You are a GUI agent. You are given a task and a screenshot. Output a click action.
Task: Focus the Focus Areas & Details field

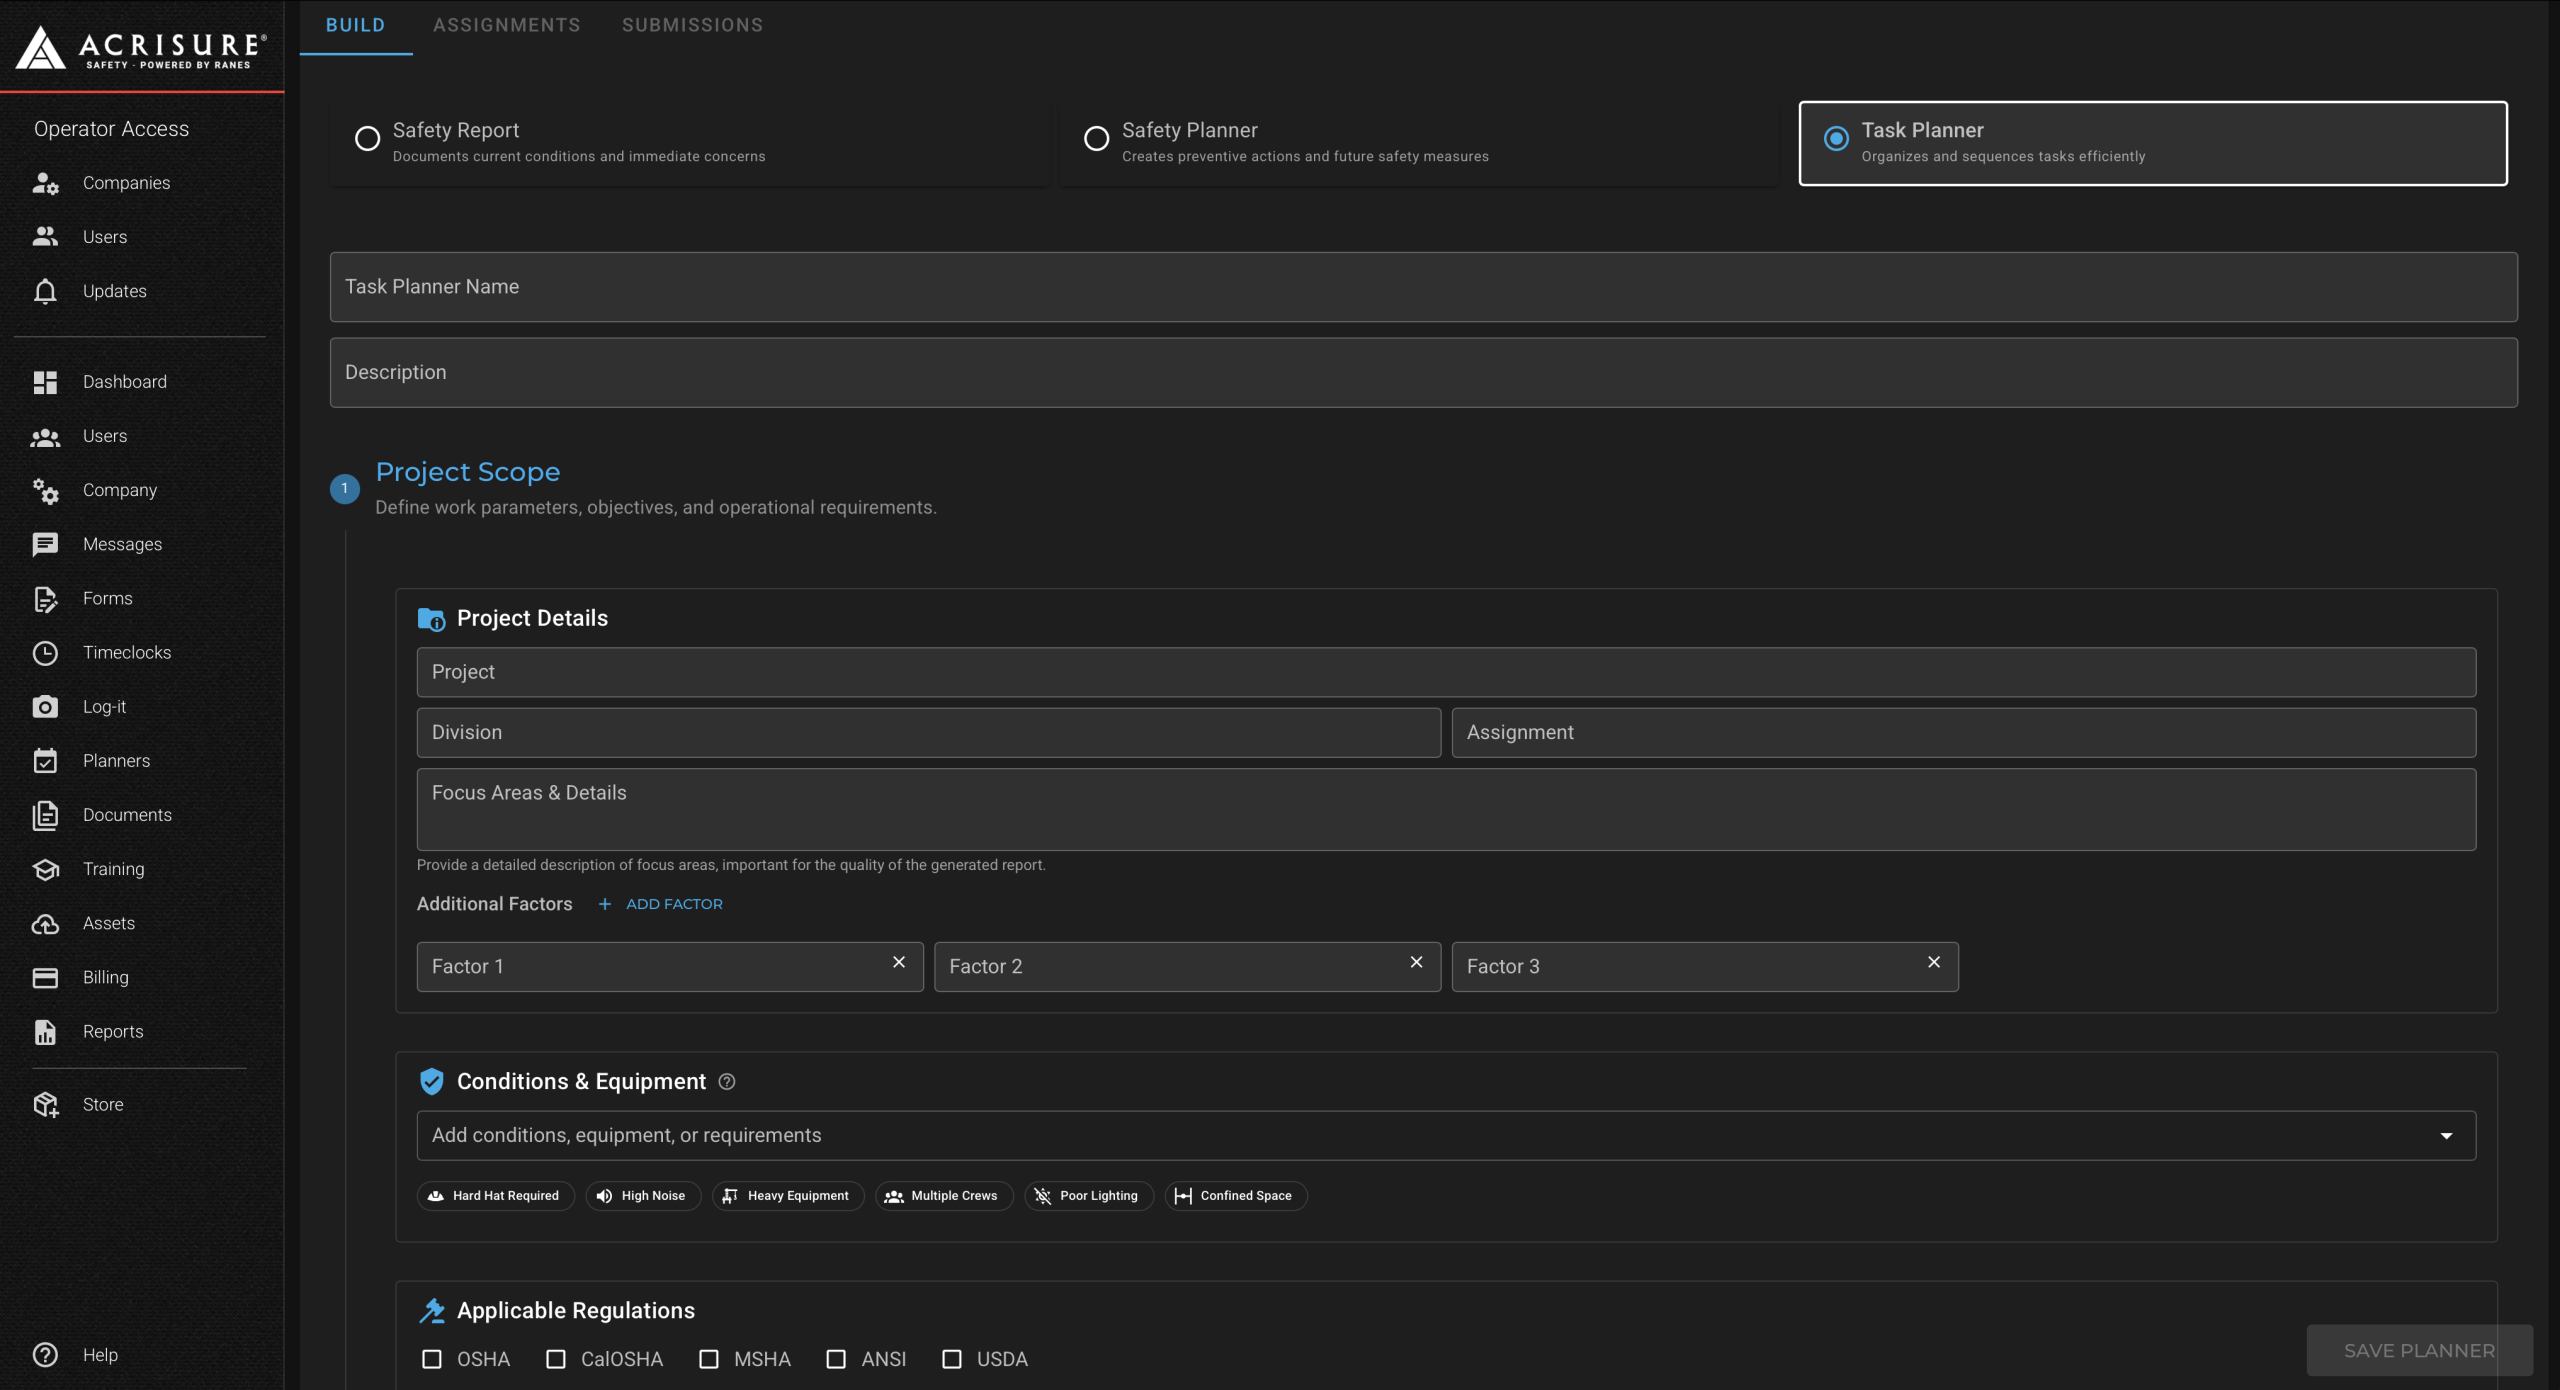pos(1446,809)
